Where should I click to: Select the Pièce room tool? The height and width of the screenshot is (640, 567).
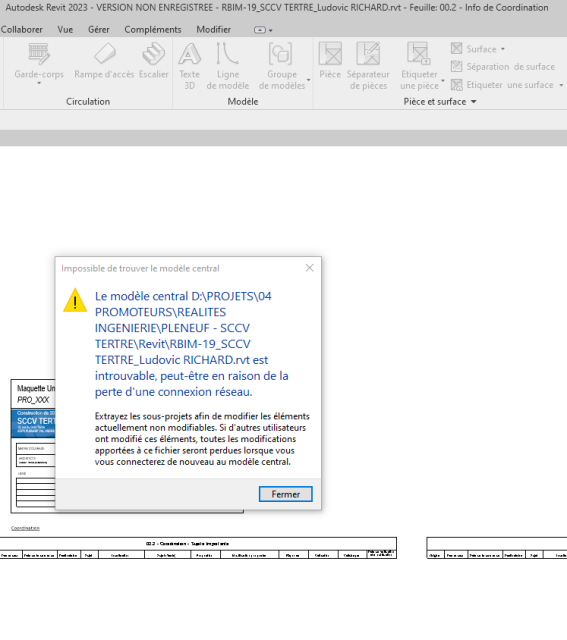point(330,61)
